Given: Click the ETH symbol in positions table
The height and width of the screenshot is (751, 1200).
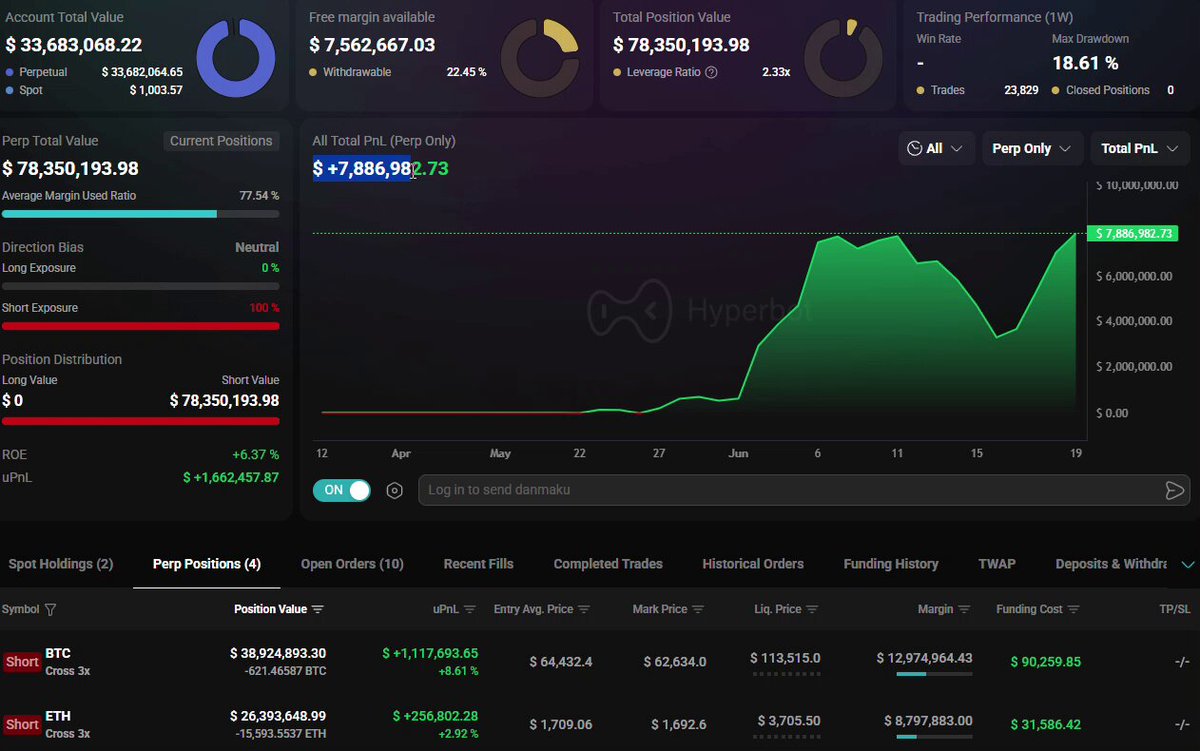Looking at the screenshot, I should pos(58,716).
